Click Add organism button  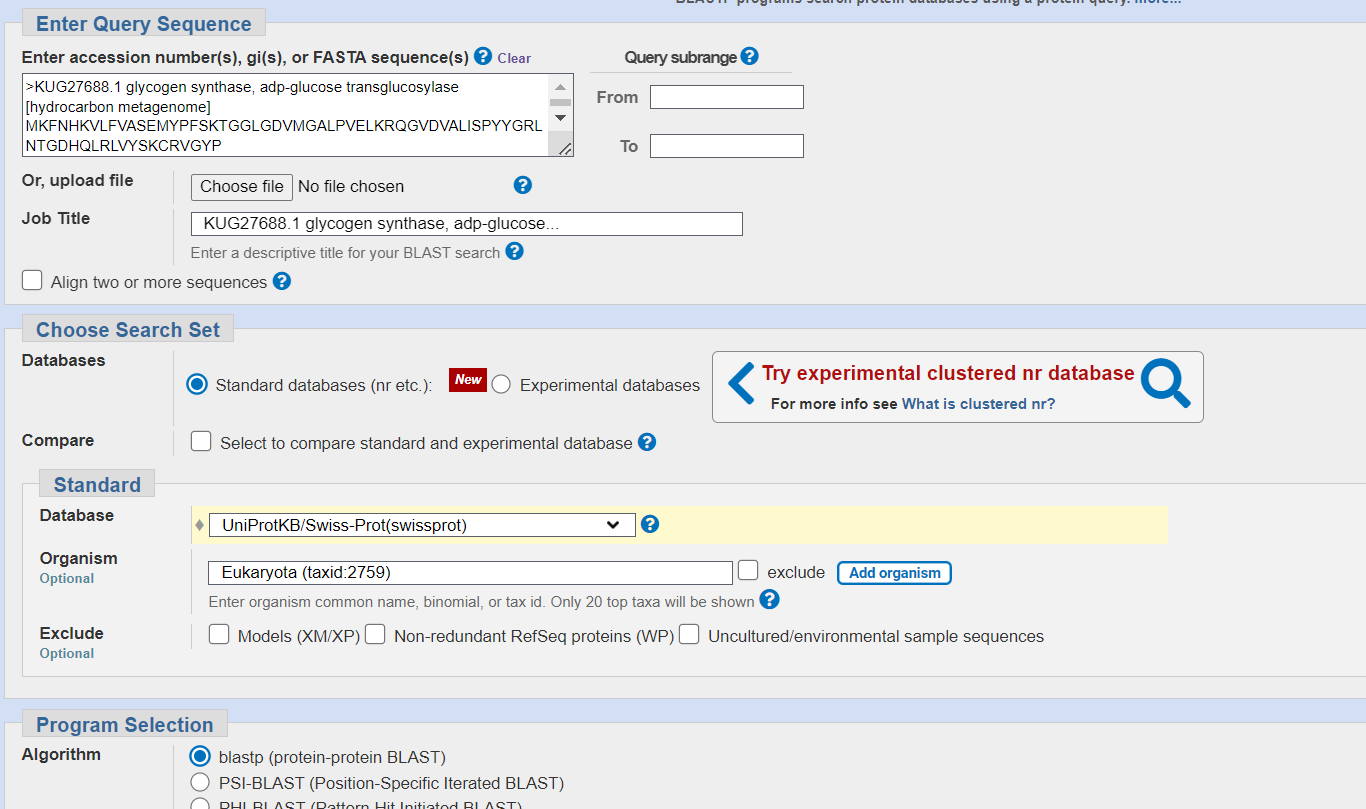tap(894, 573)
